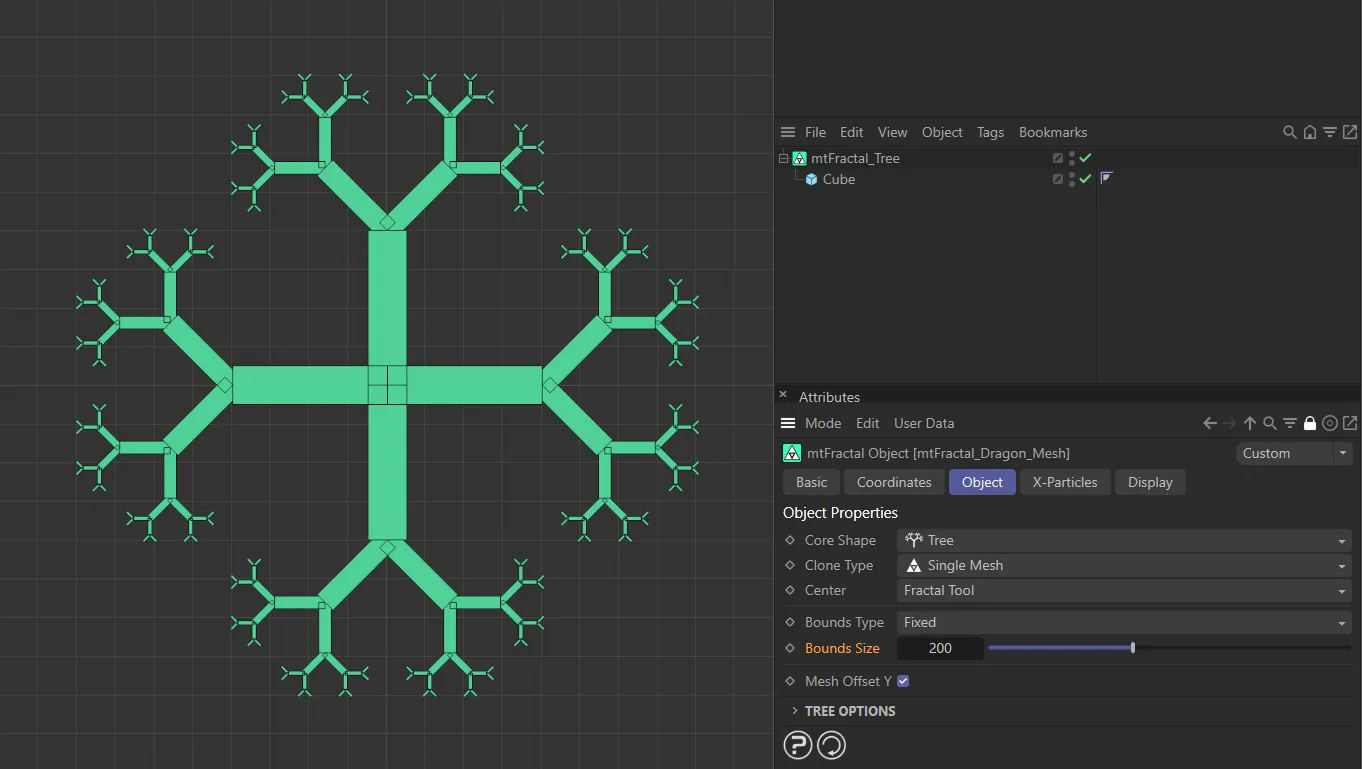Open the Bookmarks menu
This screenshot has height=769, width=1362.
click(x=1052, y=131)
